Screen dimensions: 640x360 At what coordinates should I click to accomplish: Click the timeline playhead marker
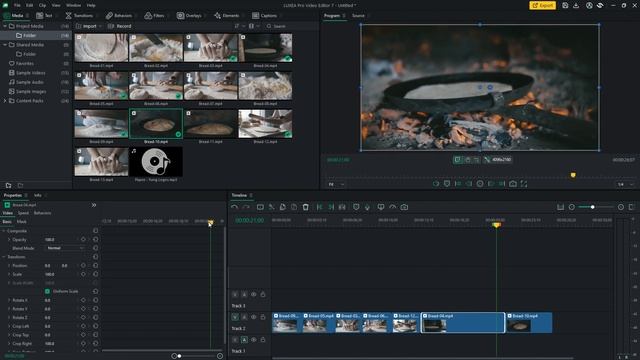click(x=496, y=225)
